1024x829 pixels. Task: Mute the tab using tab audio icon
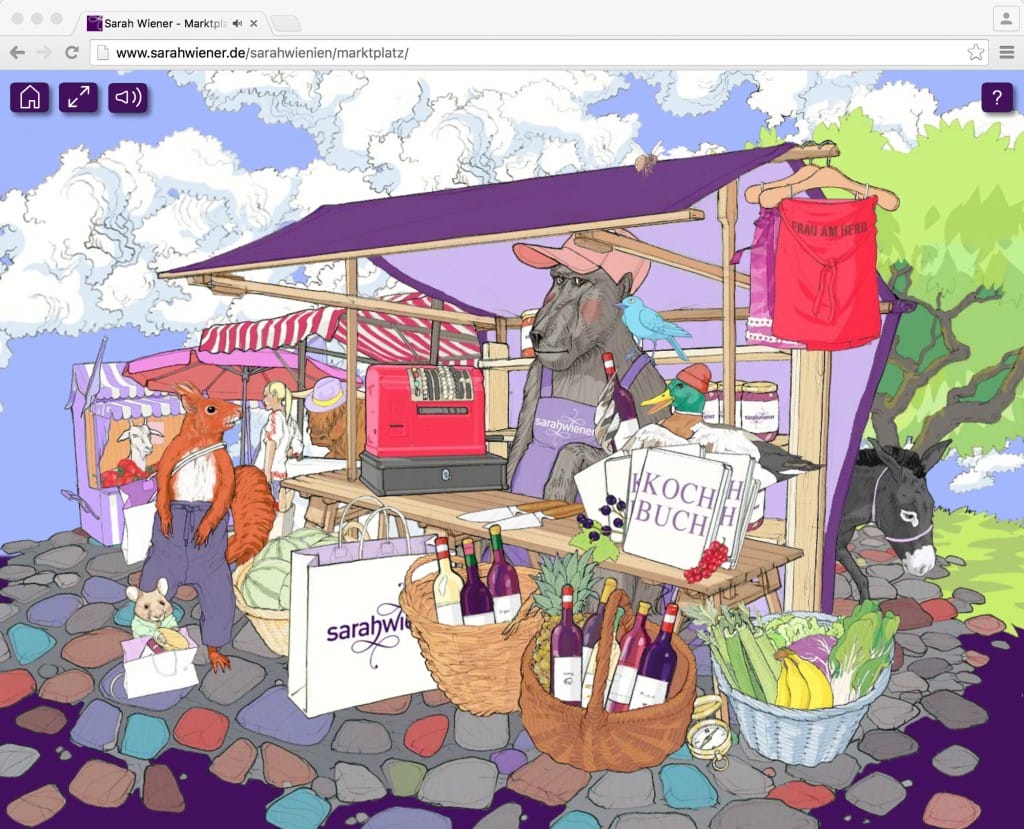click(x=237, y=23)
